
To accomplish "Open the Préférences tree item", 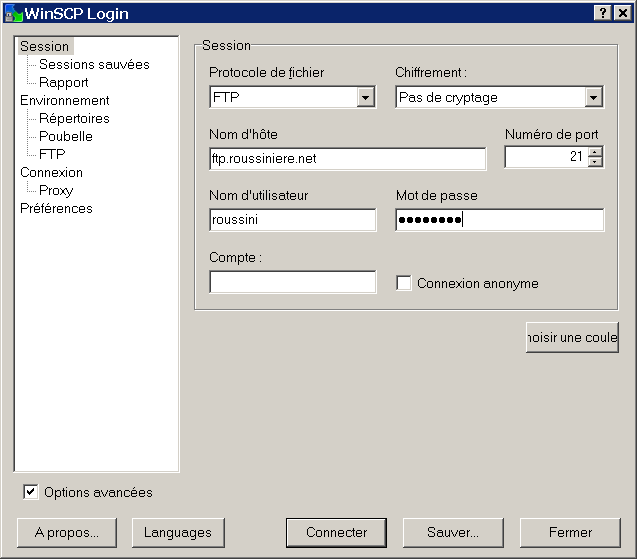I will (56, 208).
